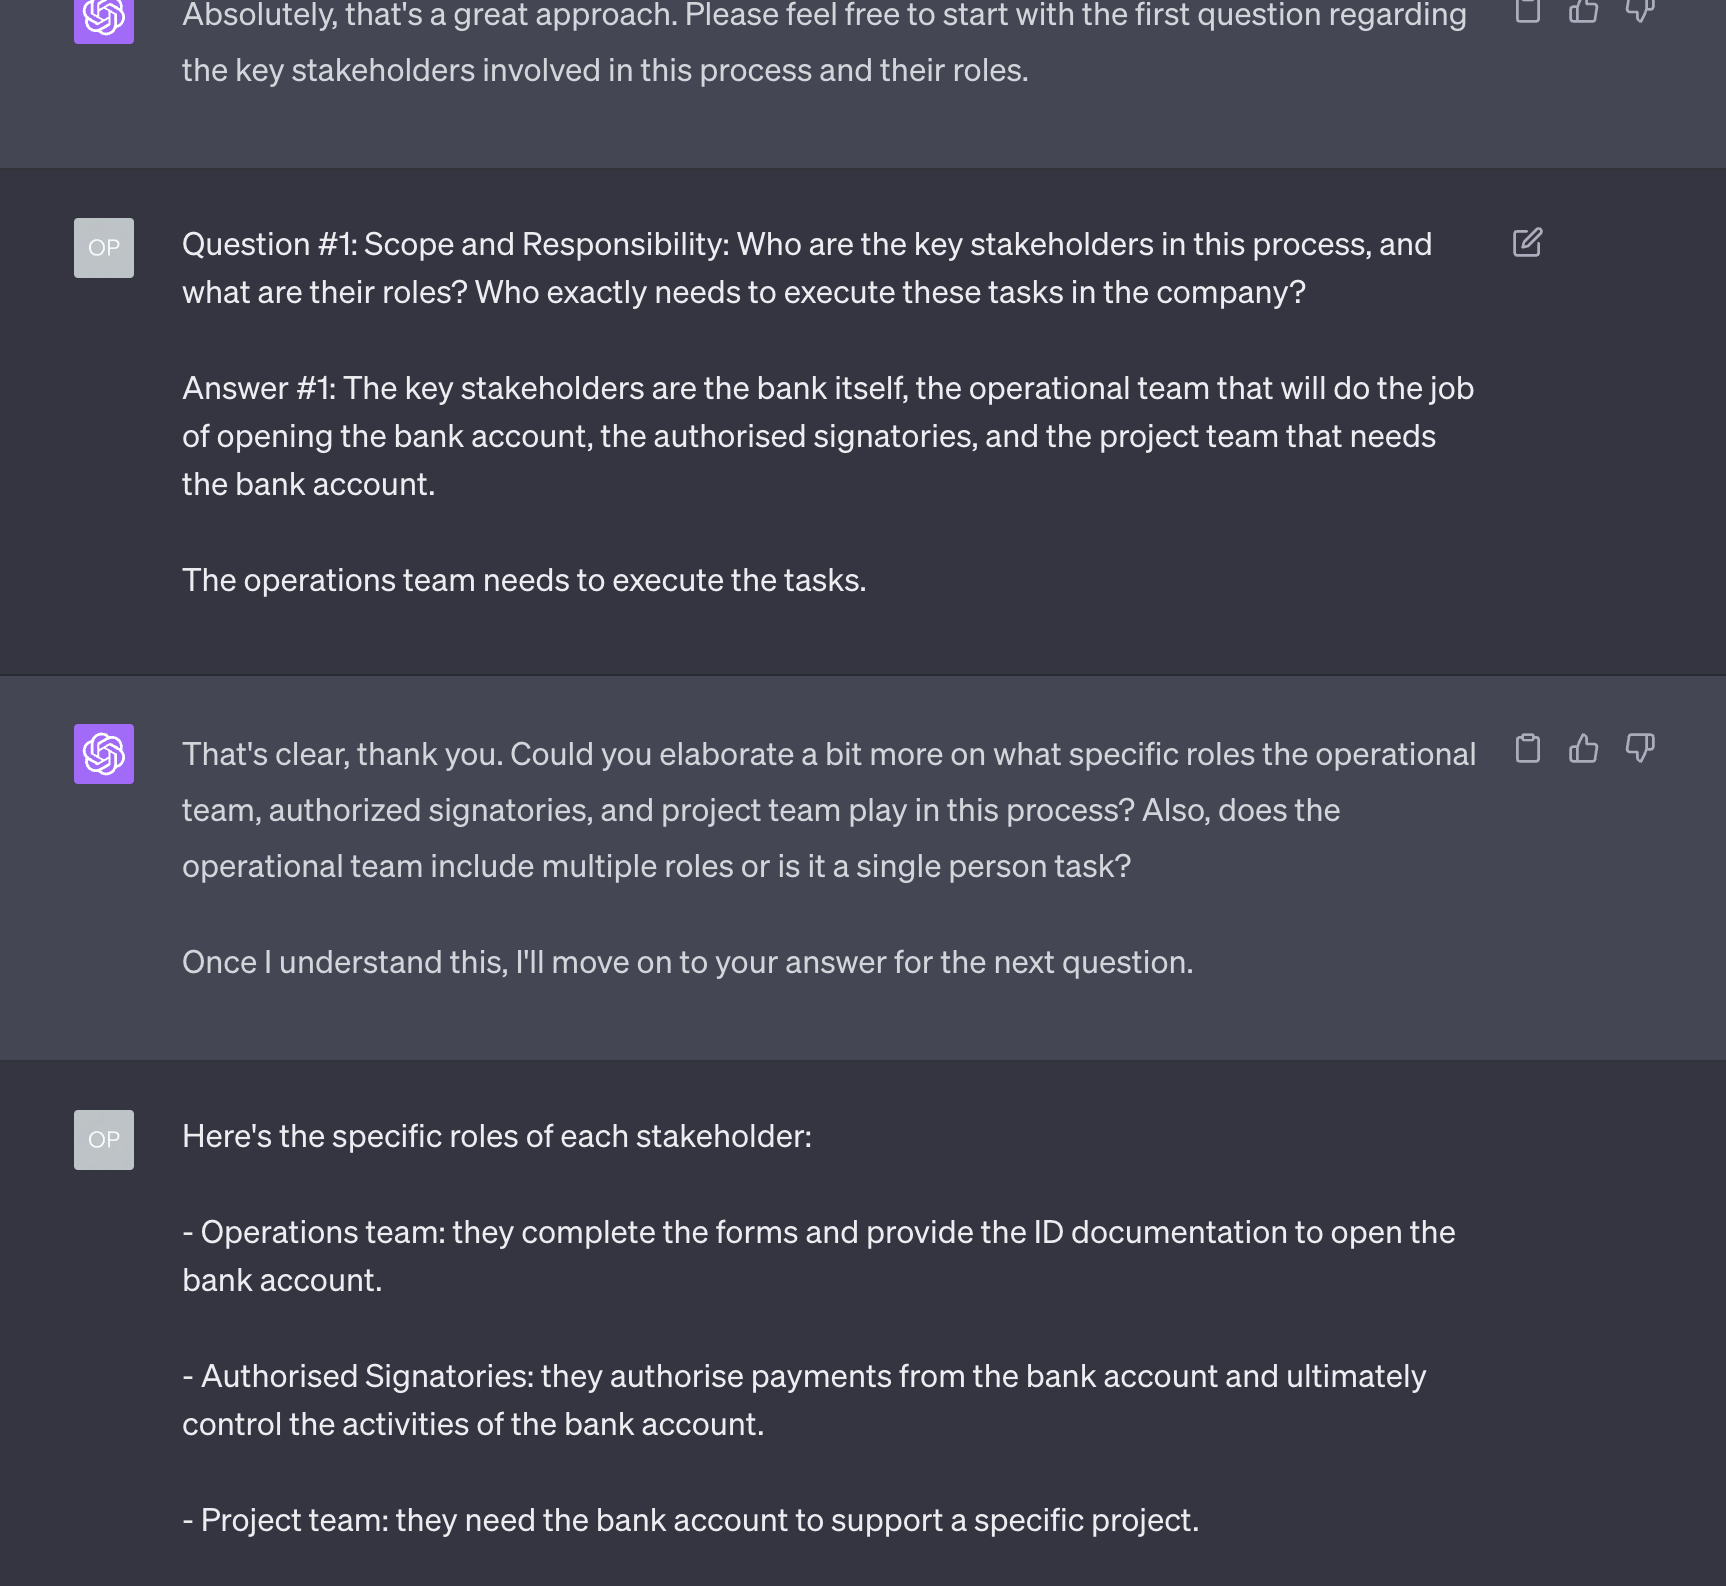Click the "Could you elaborate a bit more" paragraph
This screenshot has height=1586, width=1726.
pyautogui.click(x=829, y=810)
